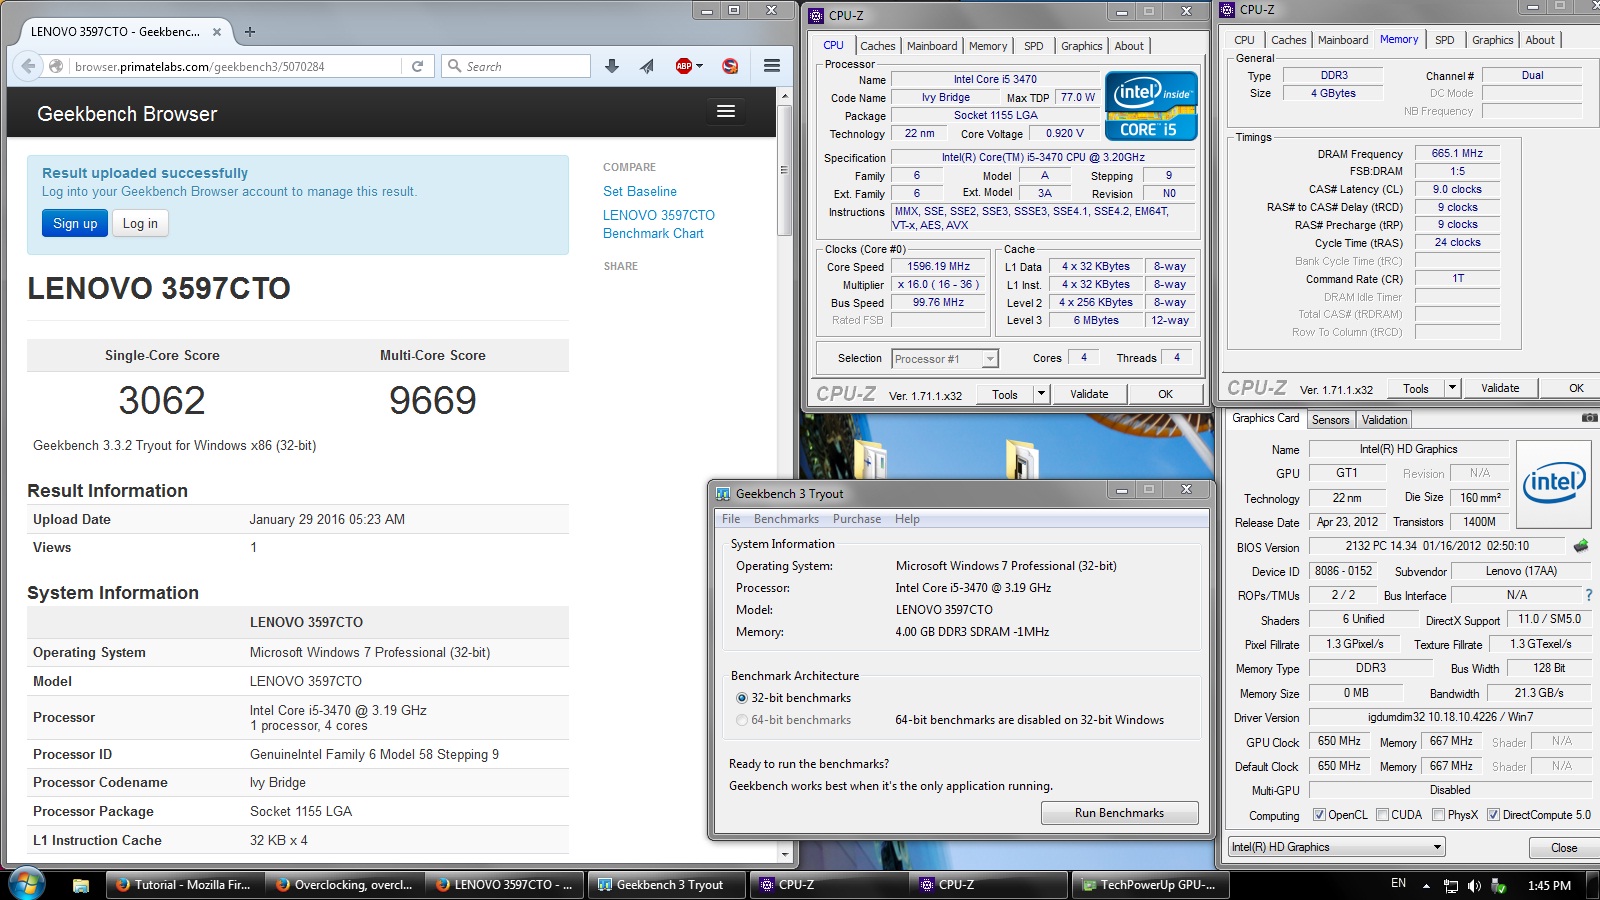
Task: Click the red swirl extension icon in Firefox
Action: [x=730, y=66]
